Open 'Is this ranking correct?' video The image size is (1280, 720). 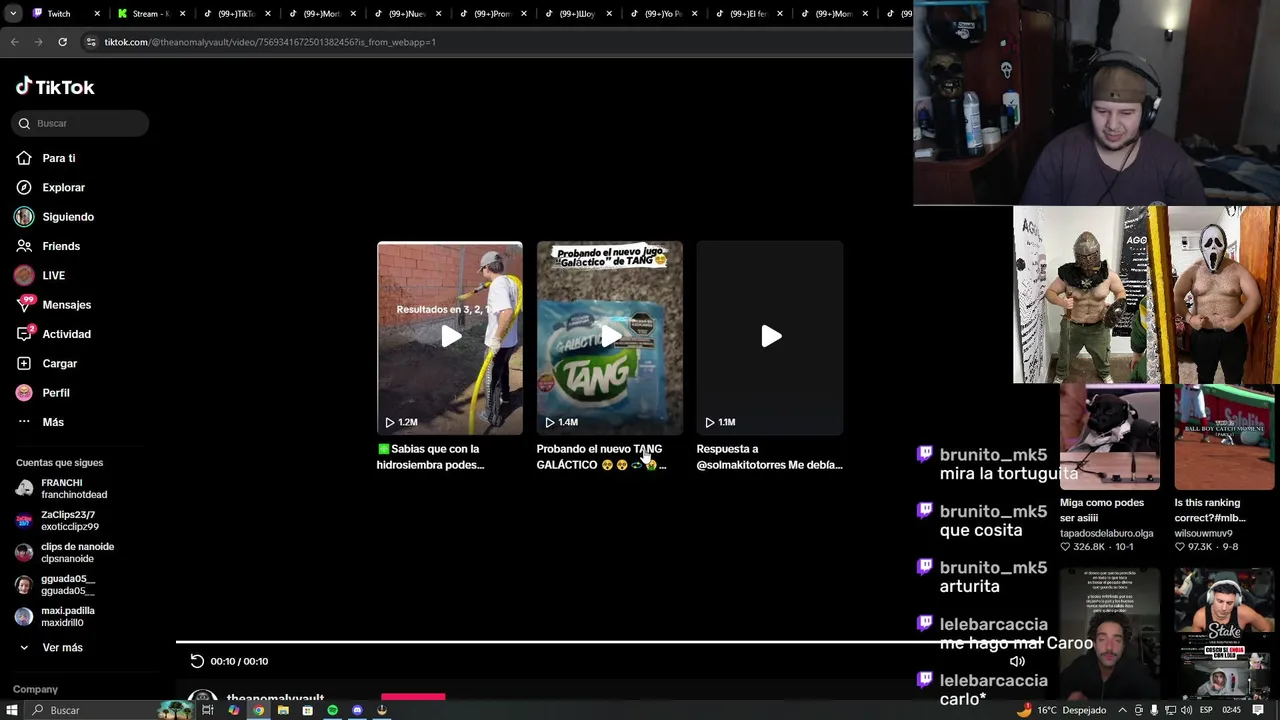[1224, 437]
